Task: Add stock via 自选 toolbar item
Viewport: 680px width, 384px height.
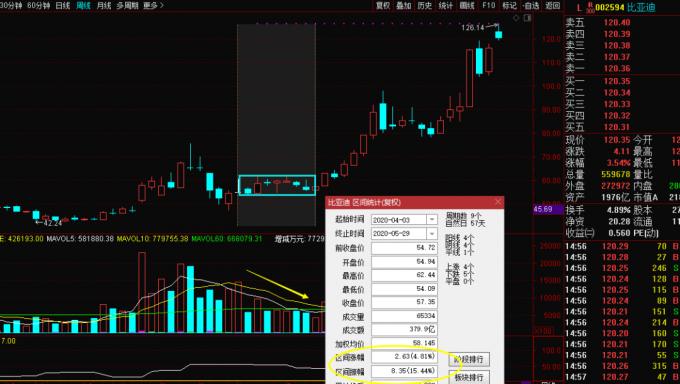Action: click(531, 6)
